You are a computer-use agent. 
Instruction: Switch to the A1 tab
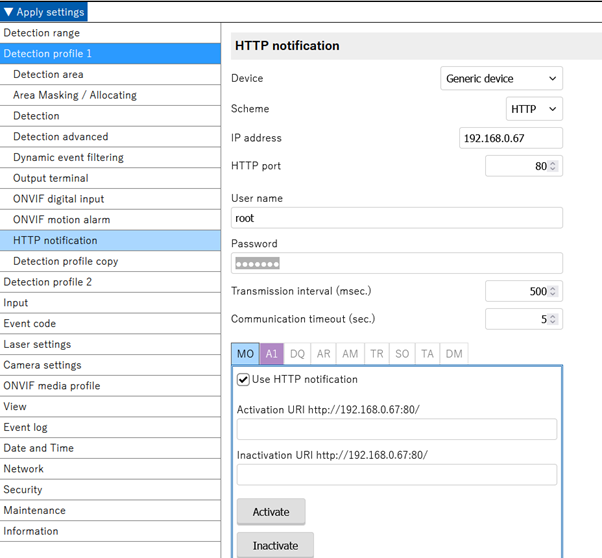[271, 354]
